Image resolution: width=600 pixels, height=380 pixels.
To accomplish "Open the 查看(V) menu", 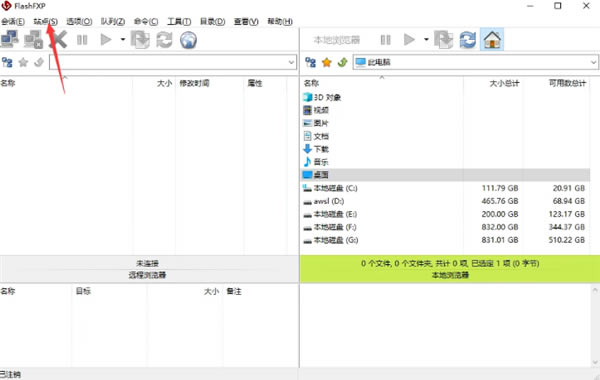I will 246,21.
